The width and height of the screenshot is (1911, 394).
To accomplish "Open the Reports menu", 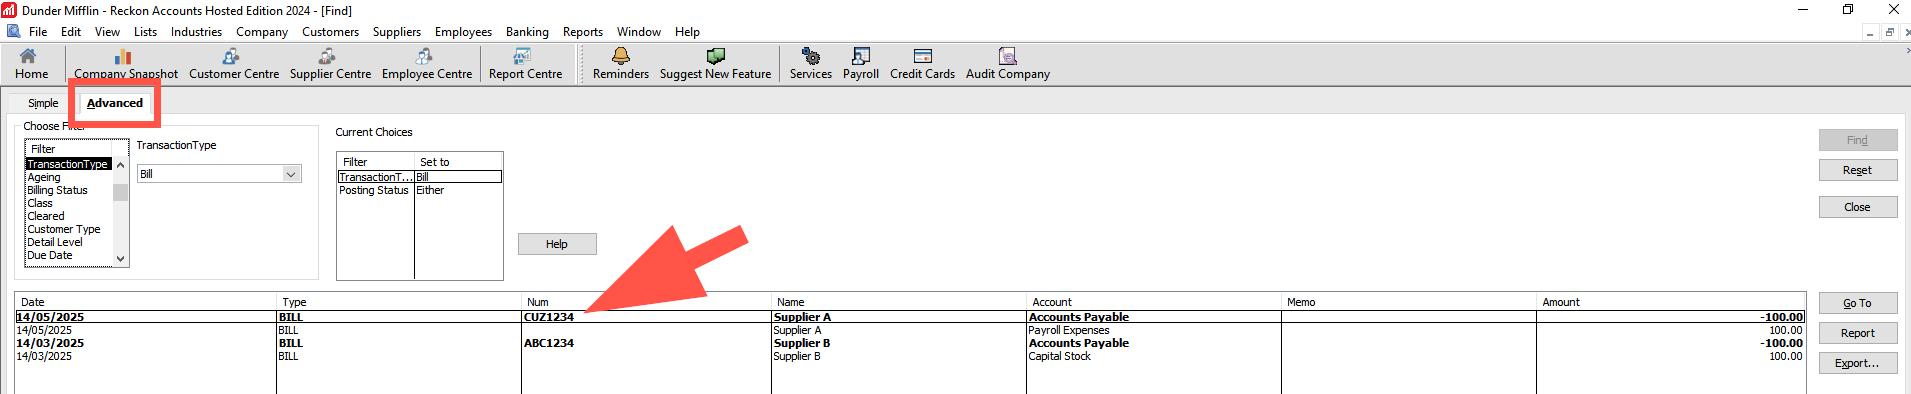I will [583, 32].
